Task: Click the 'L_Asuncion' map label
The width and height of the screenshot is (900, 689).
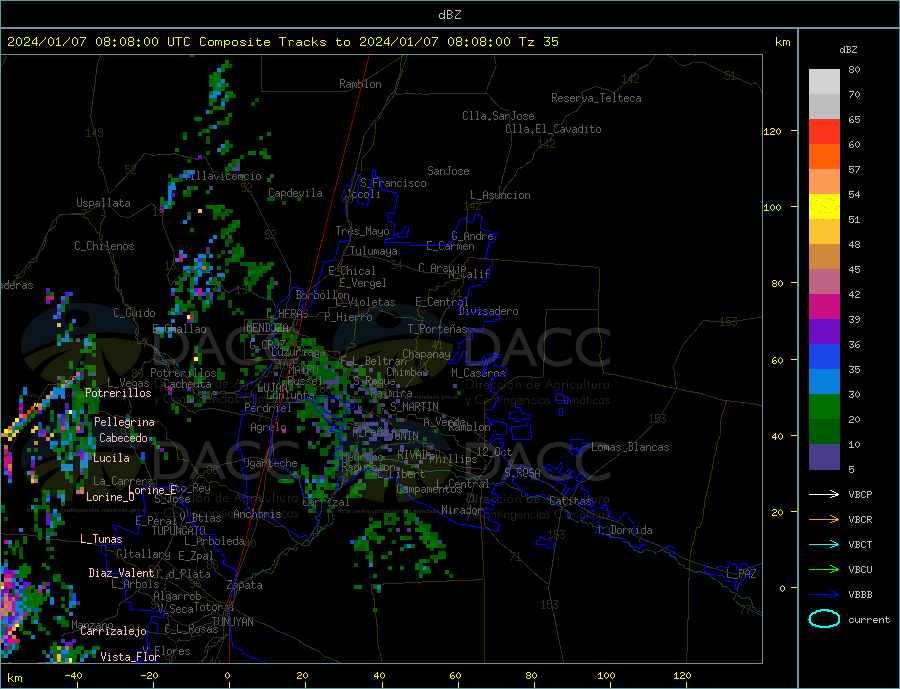Action: pos(500,195)
